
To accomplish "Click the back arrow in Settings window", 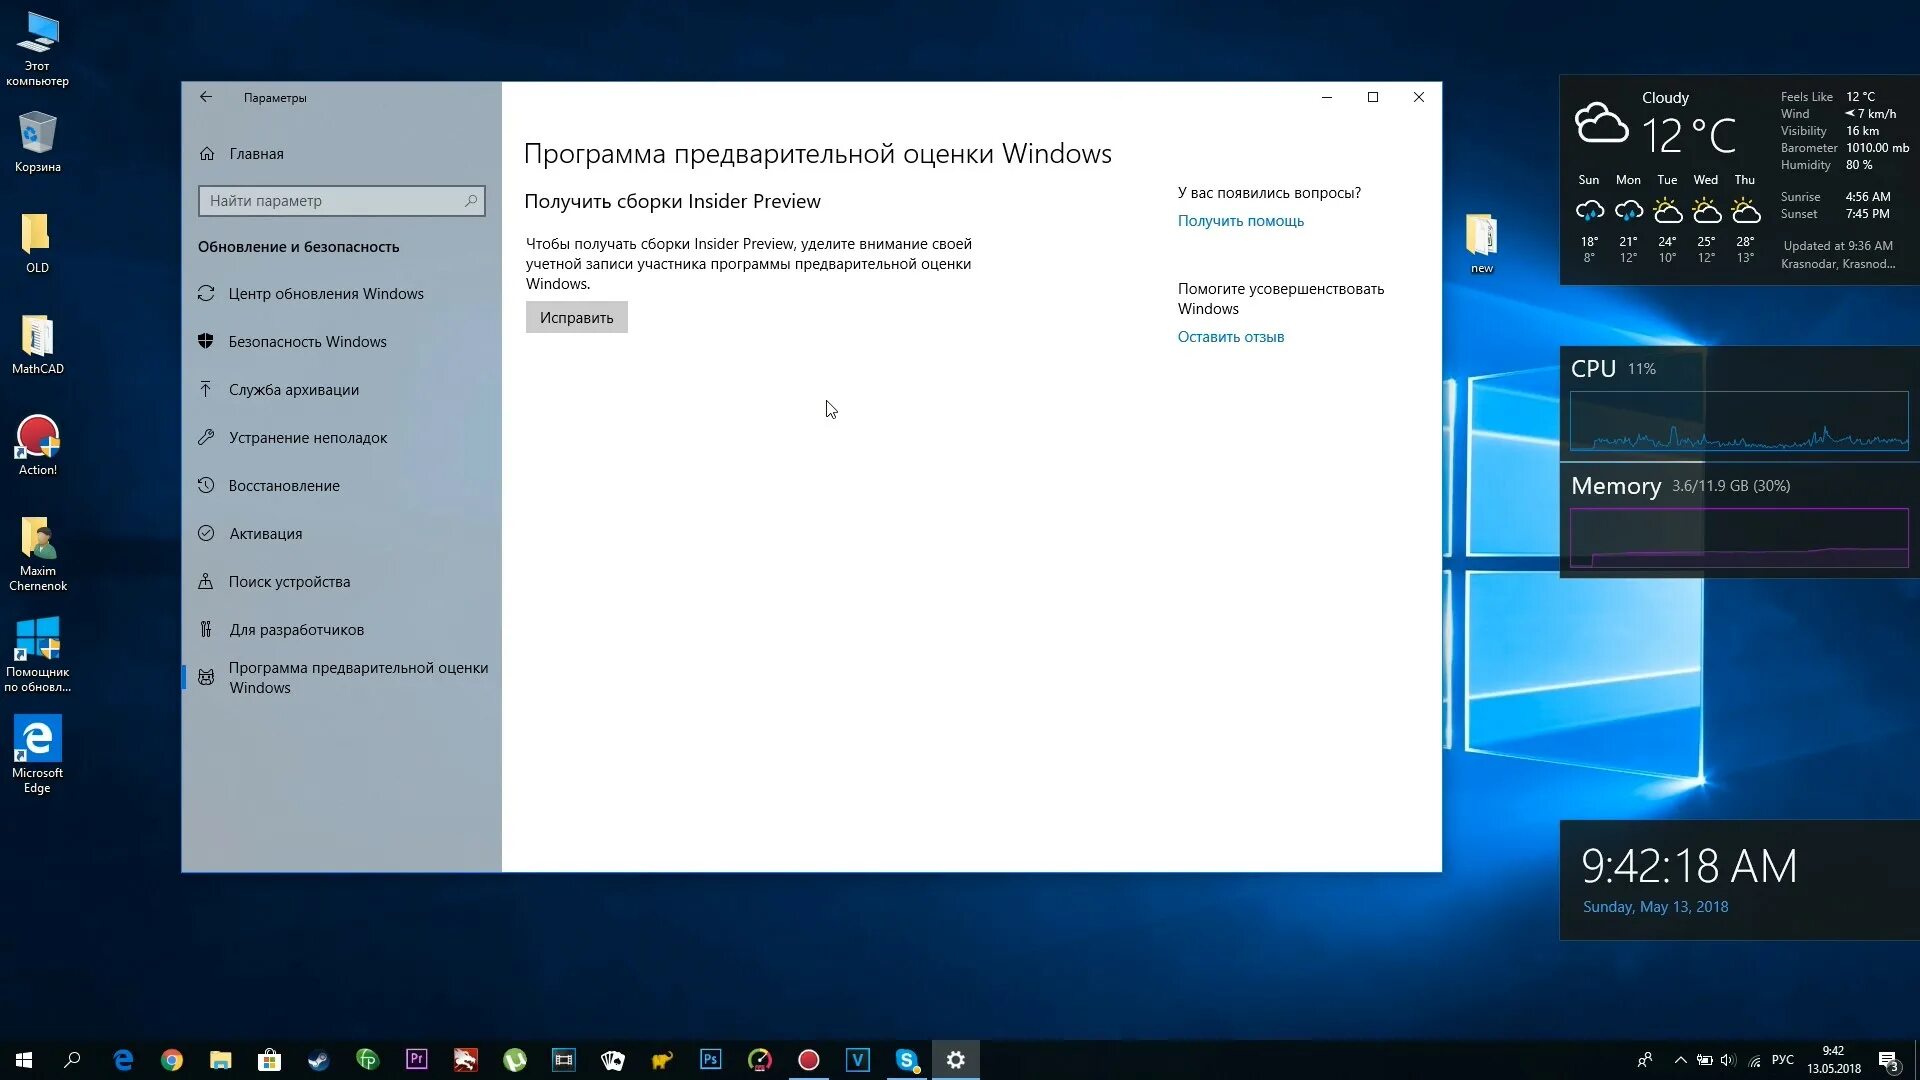I will coord(206,97).
